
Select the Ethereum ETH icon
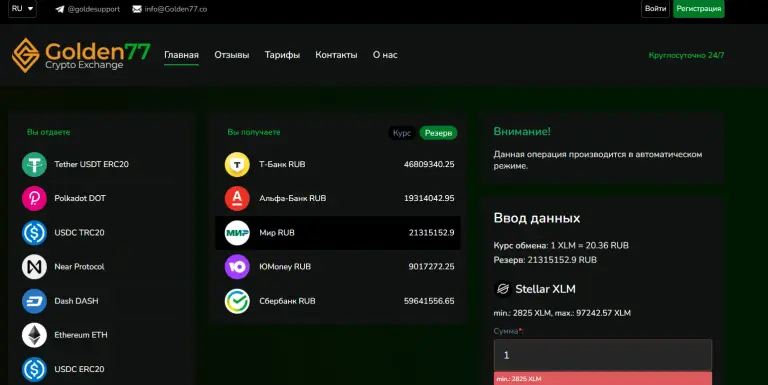coord(34,335)
